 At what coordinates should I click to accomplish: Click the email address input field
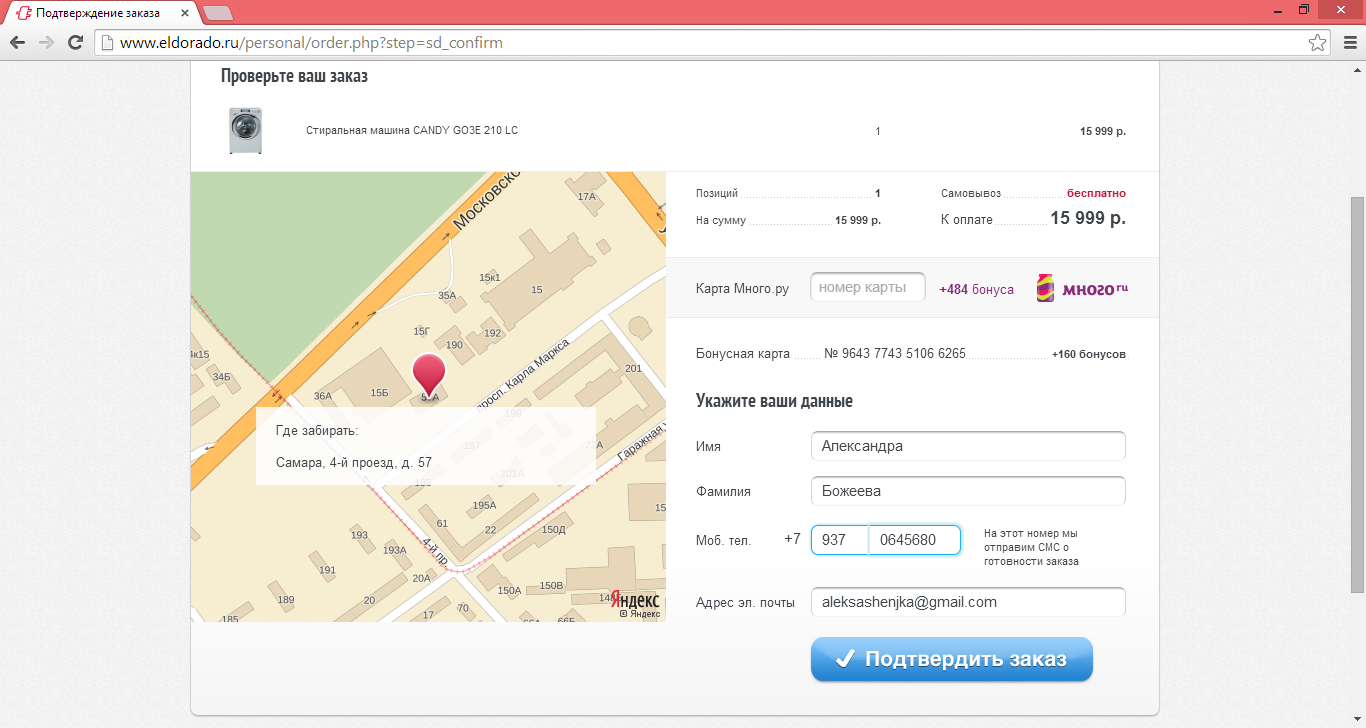[967, 602]
